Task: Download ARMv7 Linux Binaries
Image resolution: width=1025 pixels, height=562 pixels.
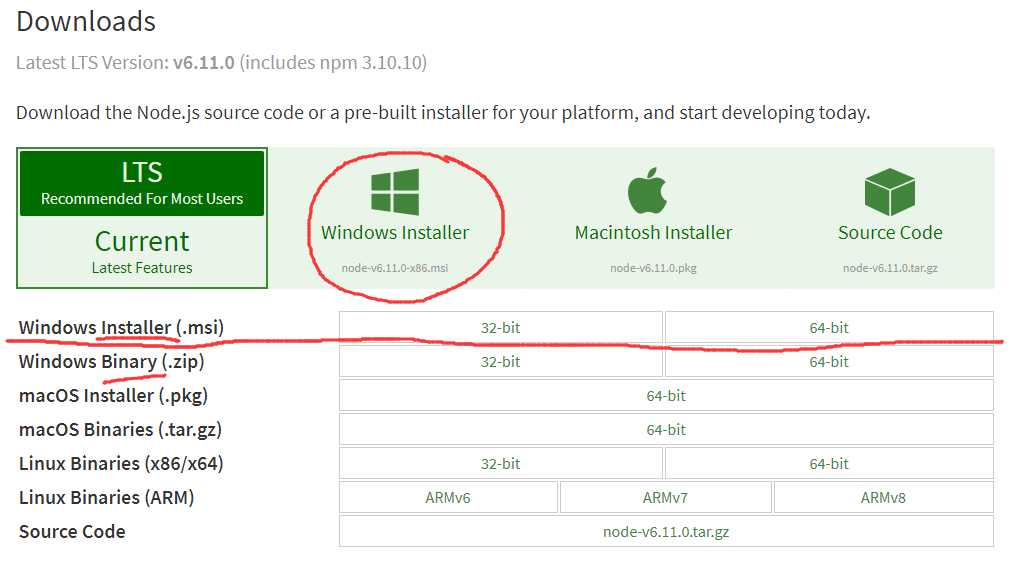Action: click(665, 497)
